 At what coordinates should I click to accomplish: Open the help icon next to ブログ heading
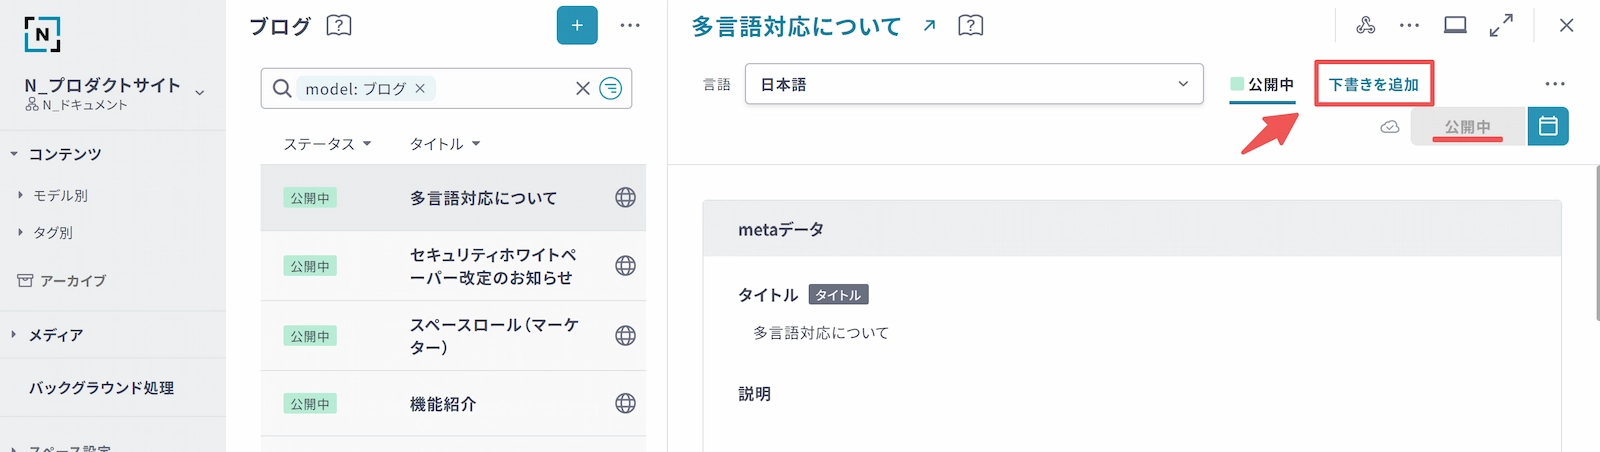tap(339, 25)
